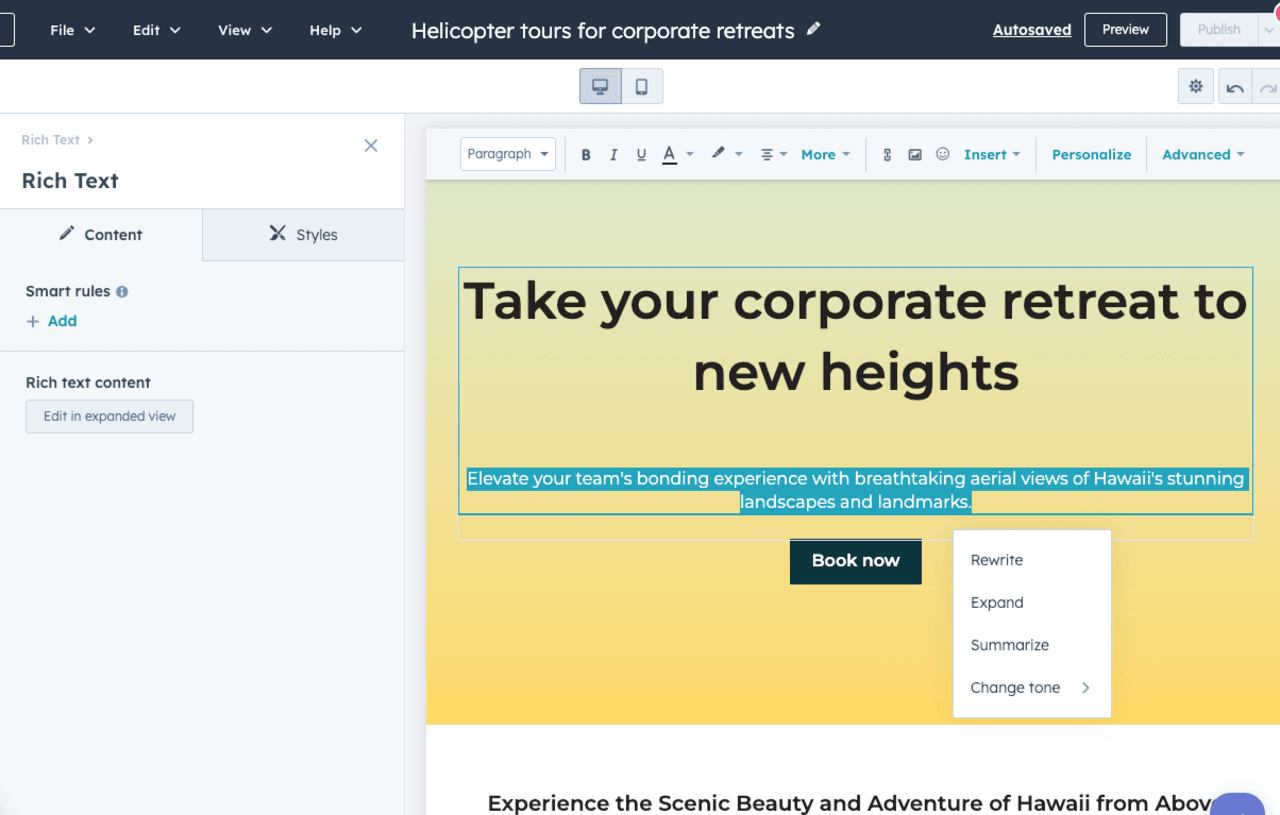Open the emoji picker icon
The height and width of the screenshot is (815, 1280).
pyautogui.click(x=942, y=154)
